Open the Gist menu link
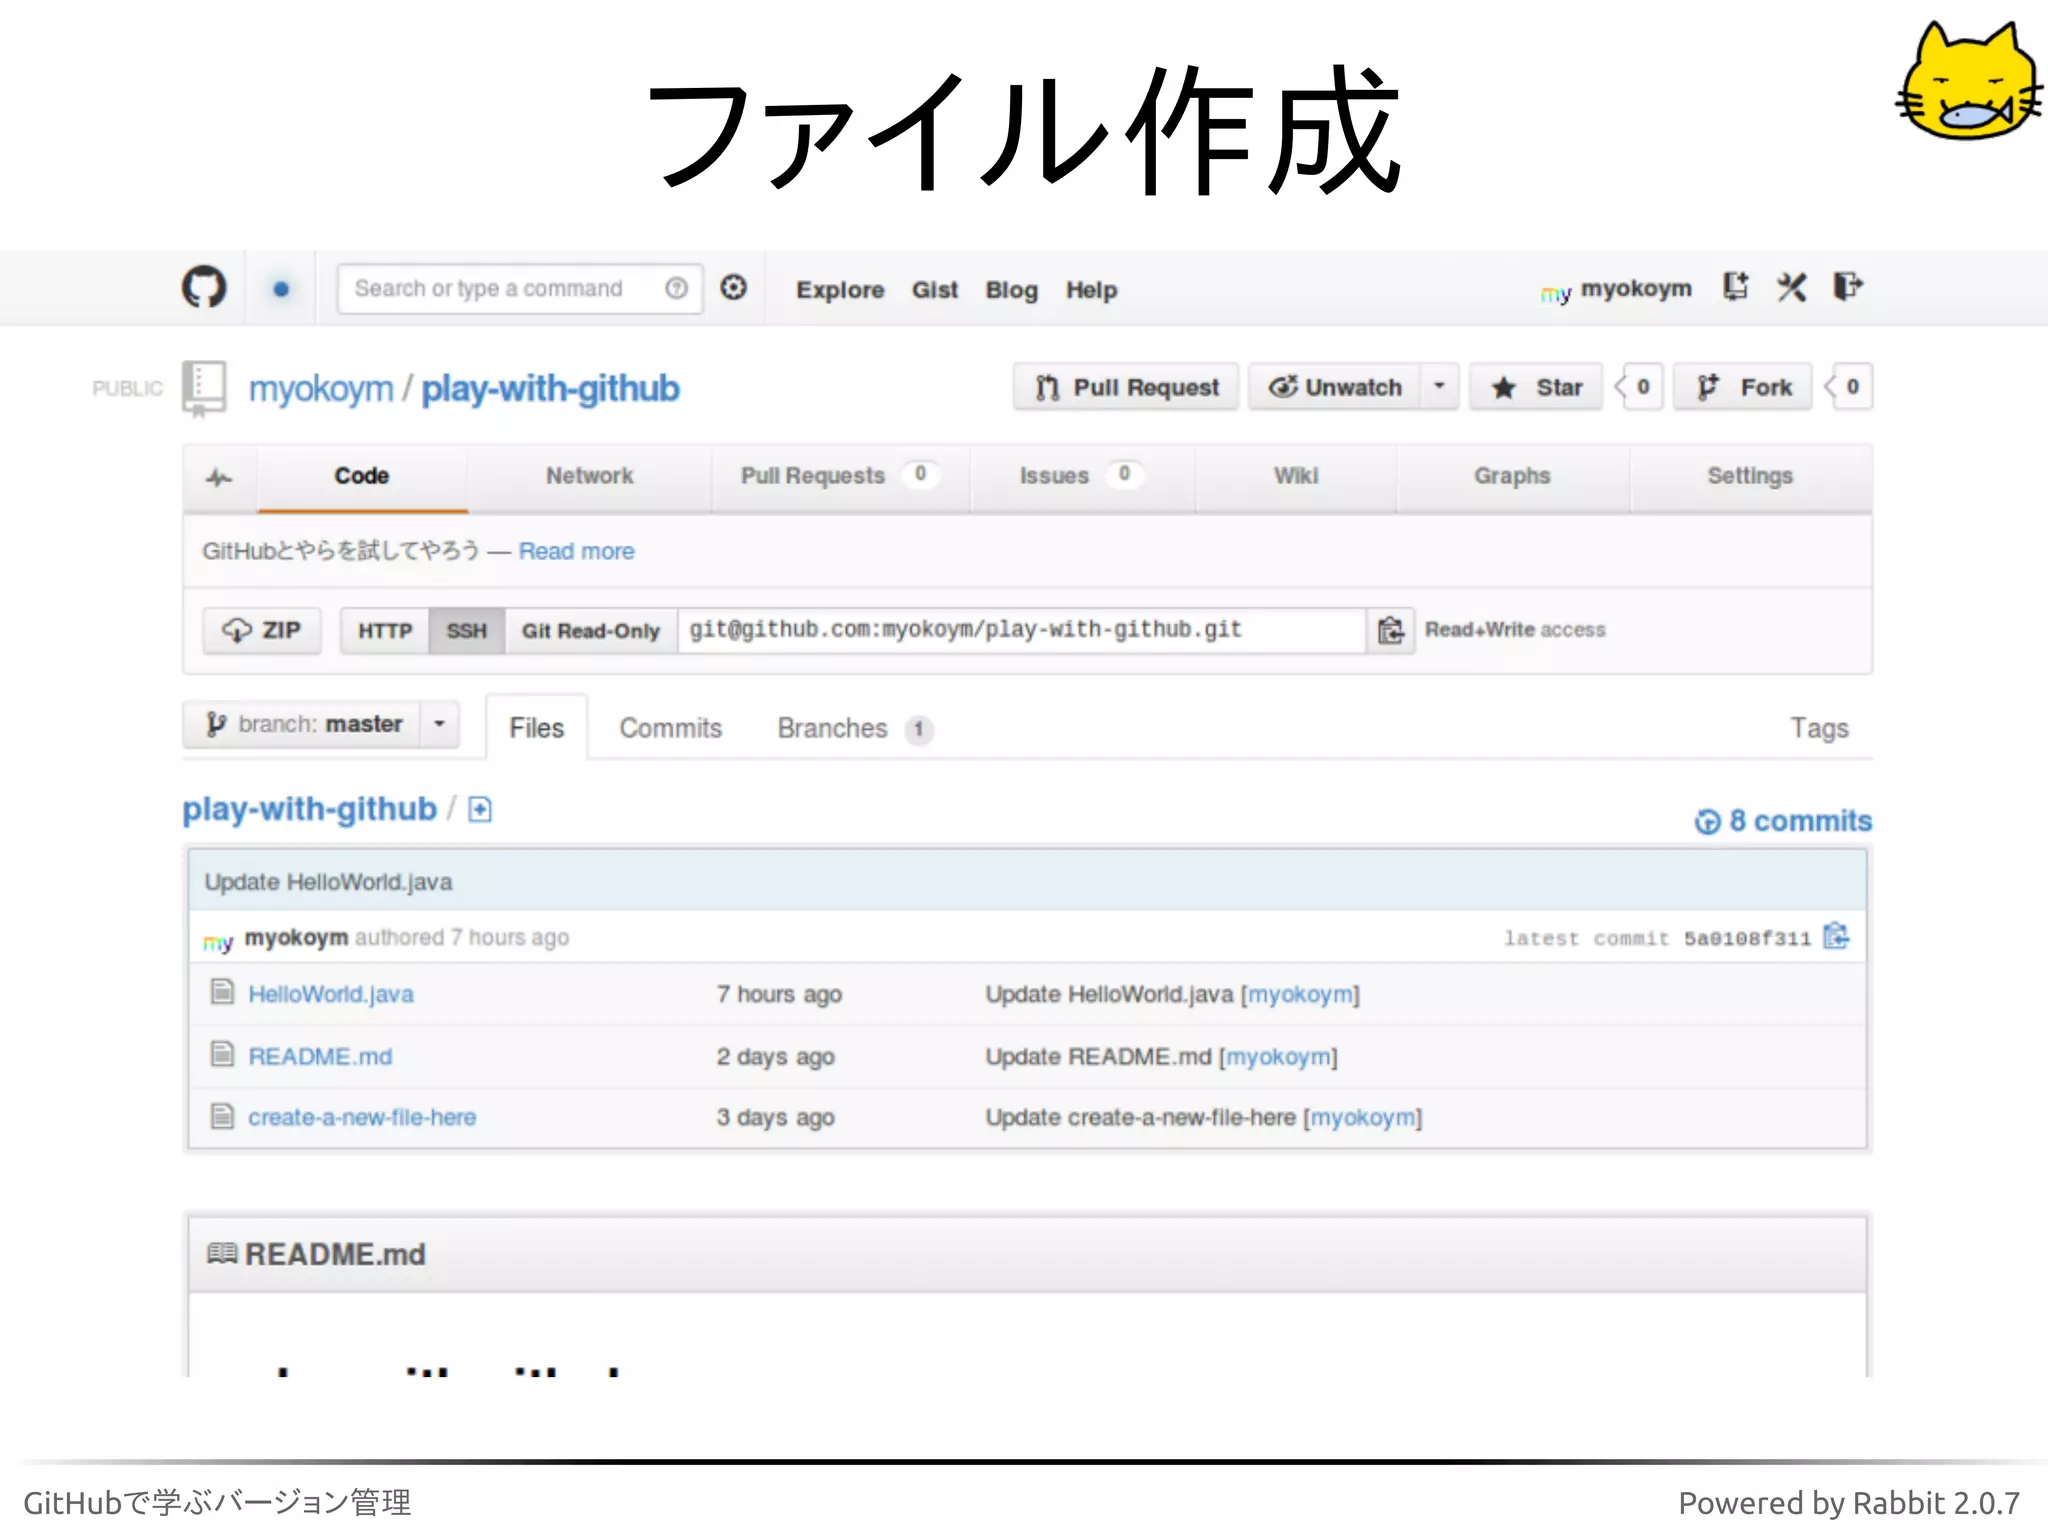The height and width of the screenshot is (1536, 2048). [935, 290]
